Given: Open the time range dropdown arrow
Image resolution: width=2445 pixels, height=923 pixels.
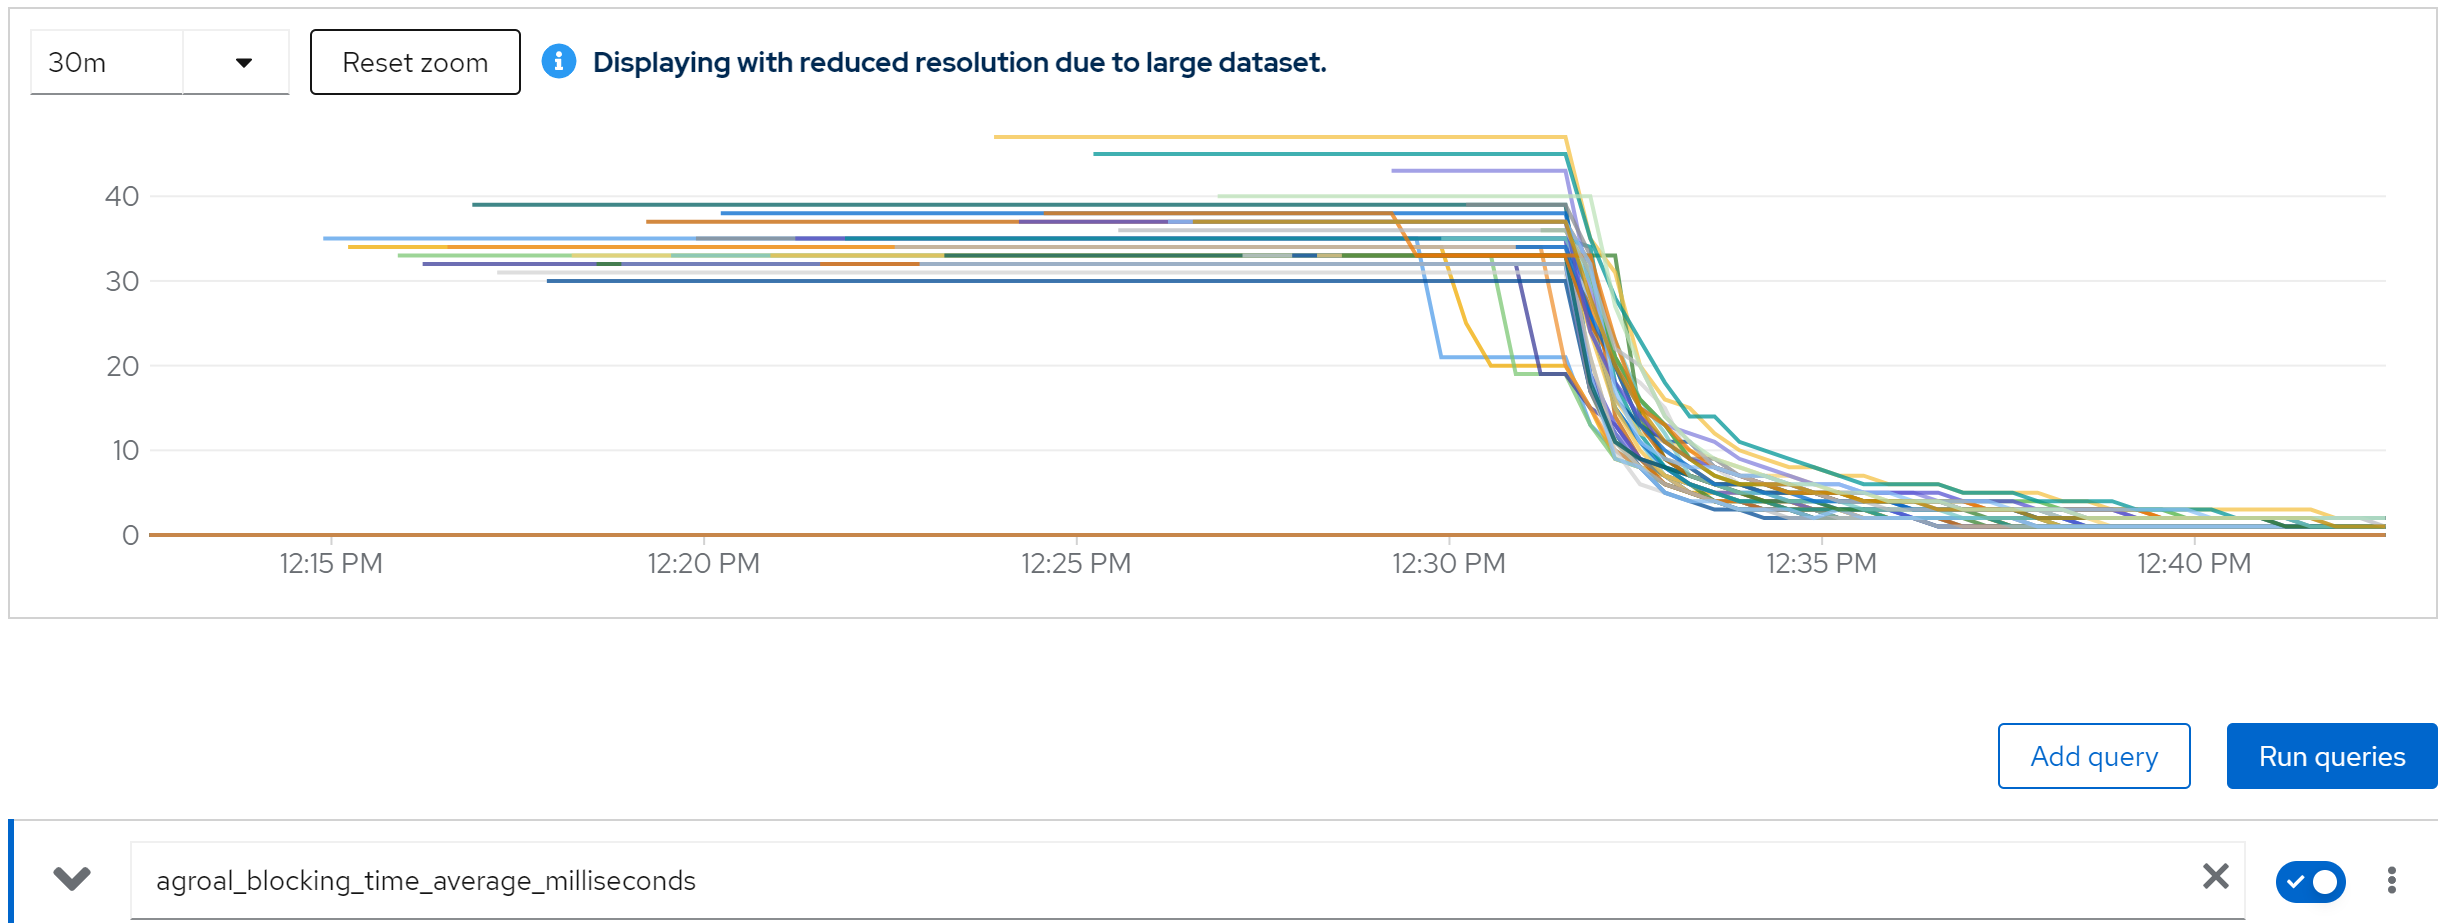Looking at the screenshot, I should (243, 62).
